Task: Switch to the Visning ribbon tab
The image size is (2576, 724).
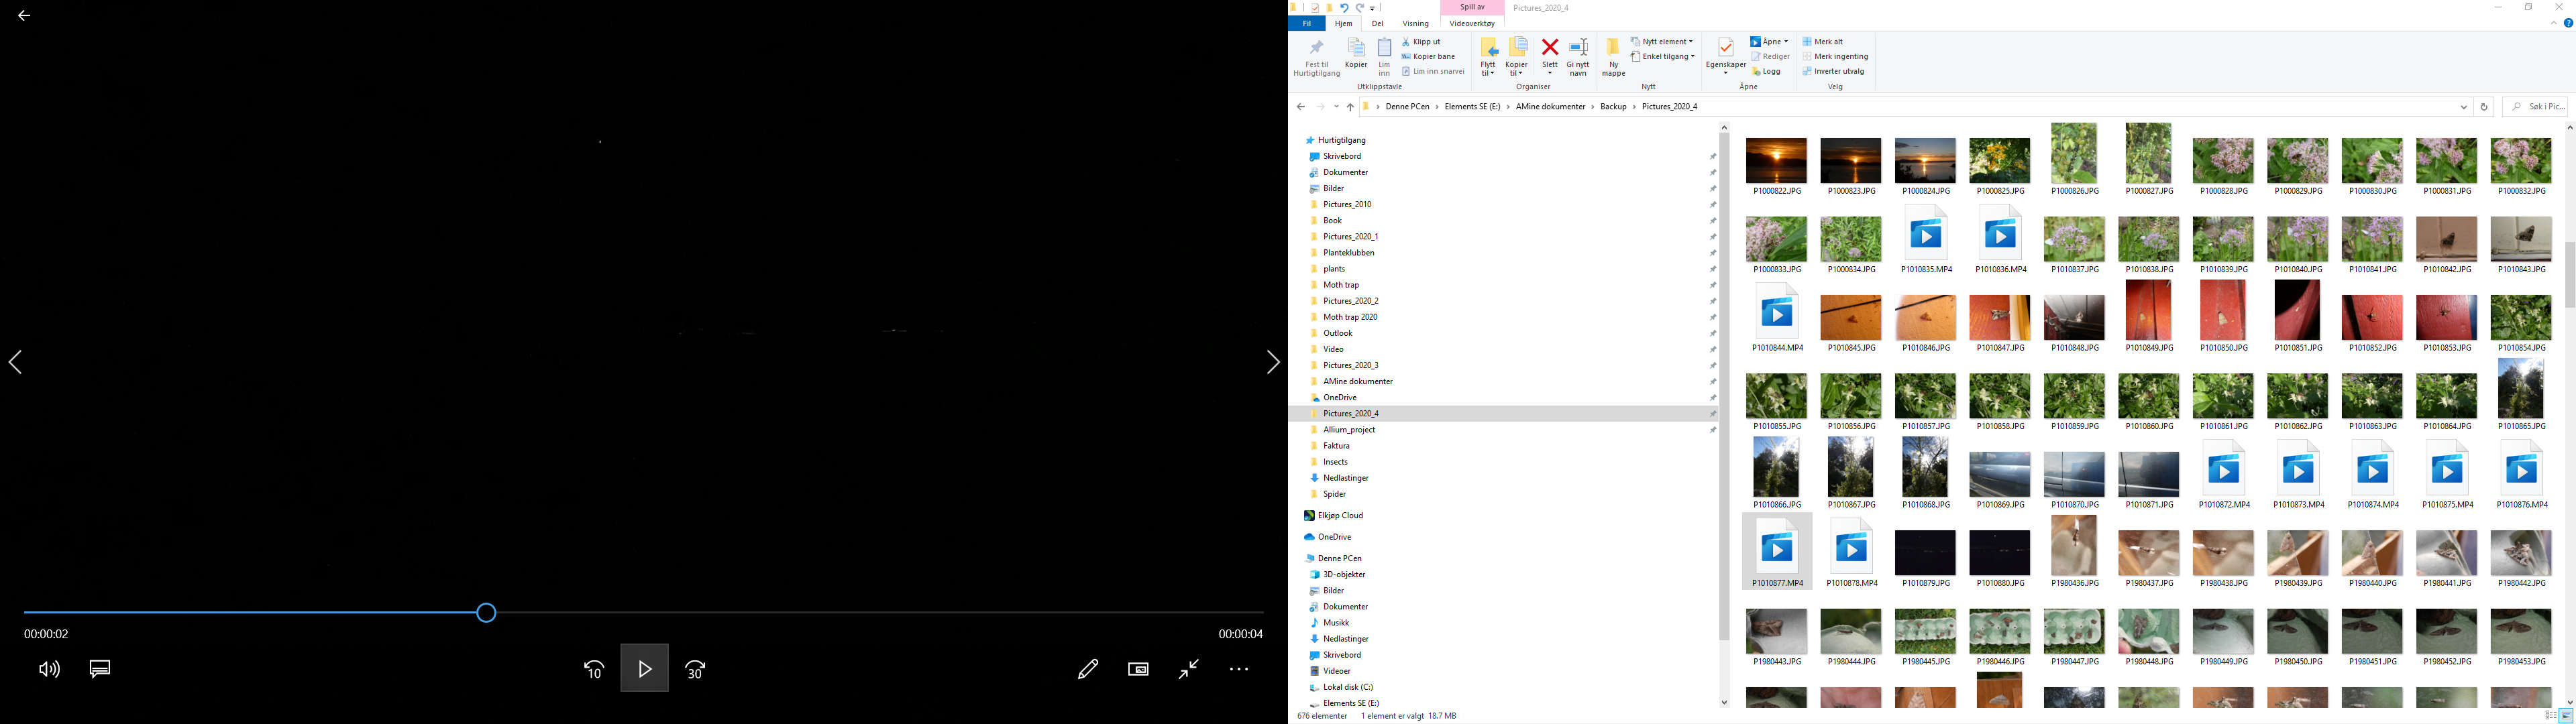Action: tap(1415, 24)
